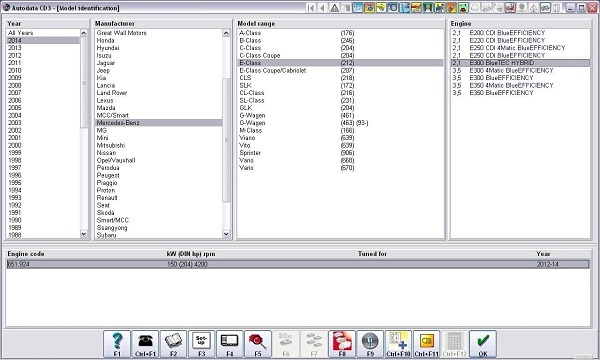Select E300 4Matic BlueEFFICIENCY engine
Viewport: 600px width, 360px height.
520,70
